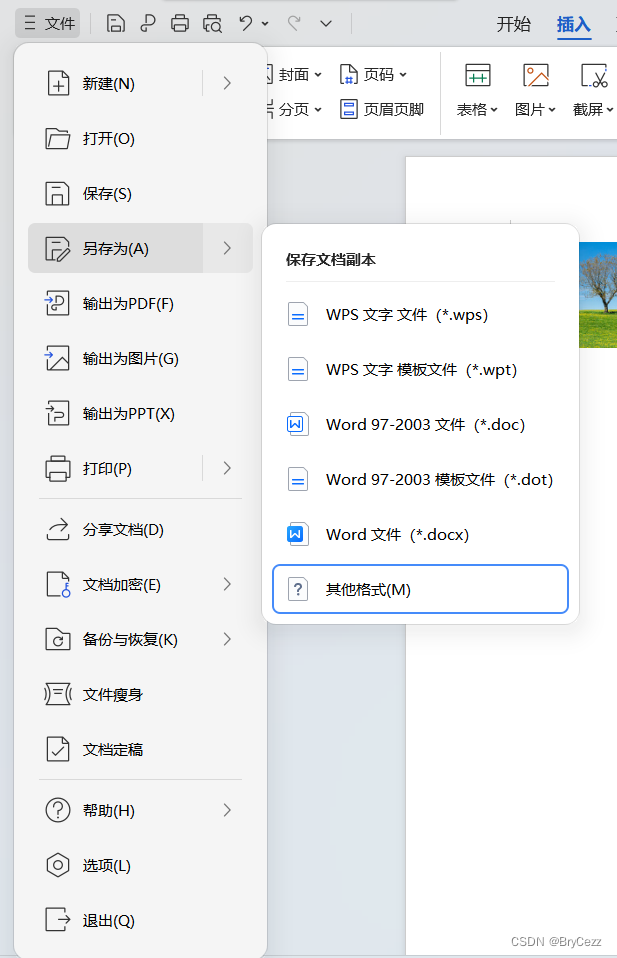Expand the 表格 dropdown arrow

click(494, 110)
